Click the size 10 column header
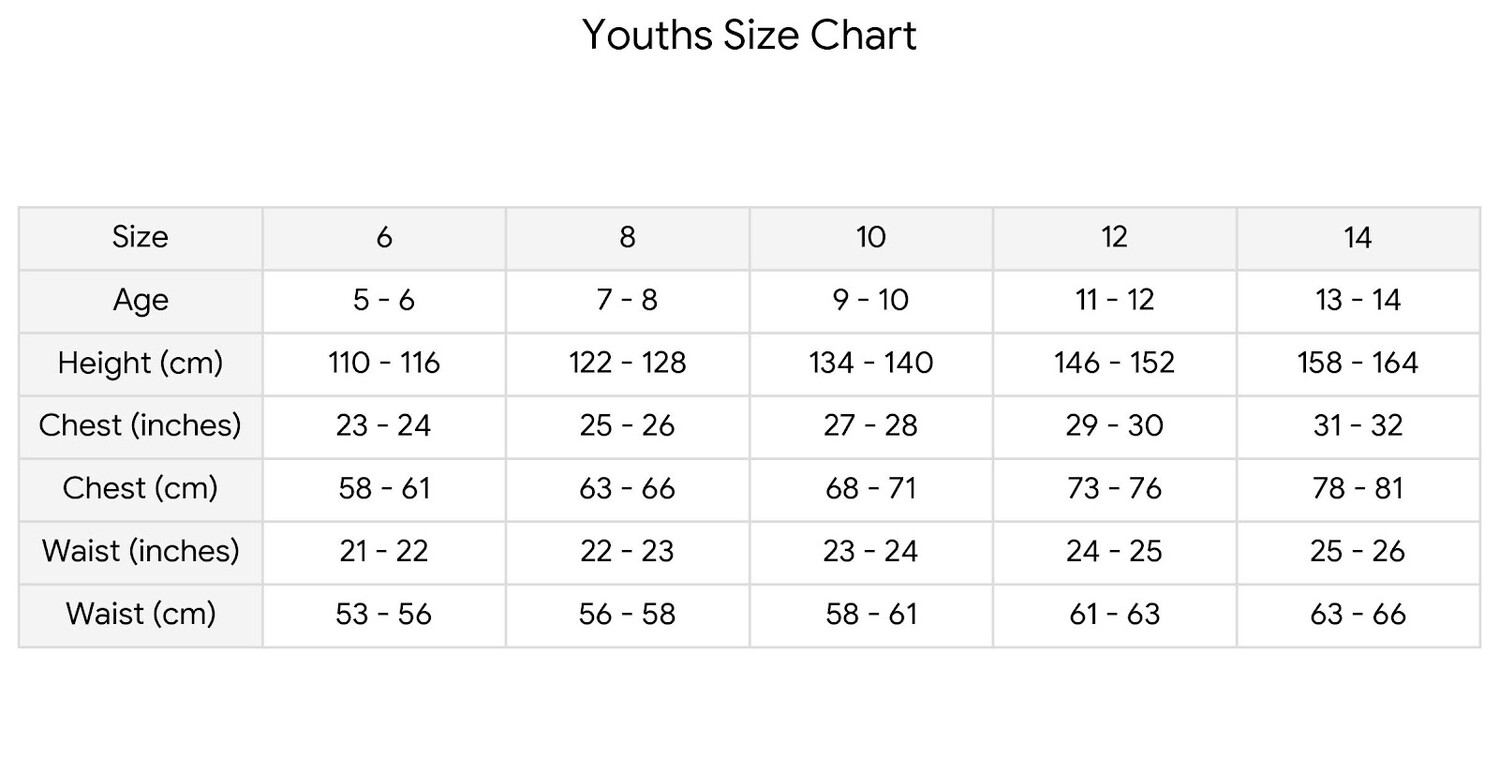Viewport: 1499px width, 773px height. click(x=870, y=237)
